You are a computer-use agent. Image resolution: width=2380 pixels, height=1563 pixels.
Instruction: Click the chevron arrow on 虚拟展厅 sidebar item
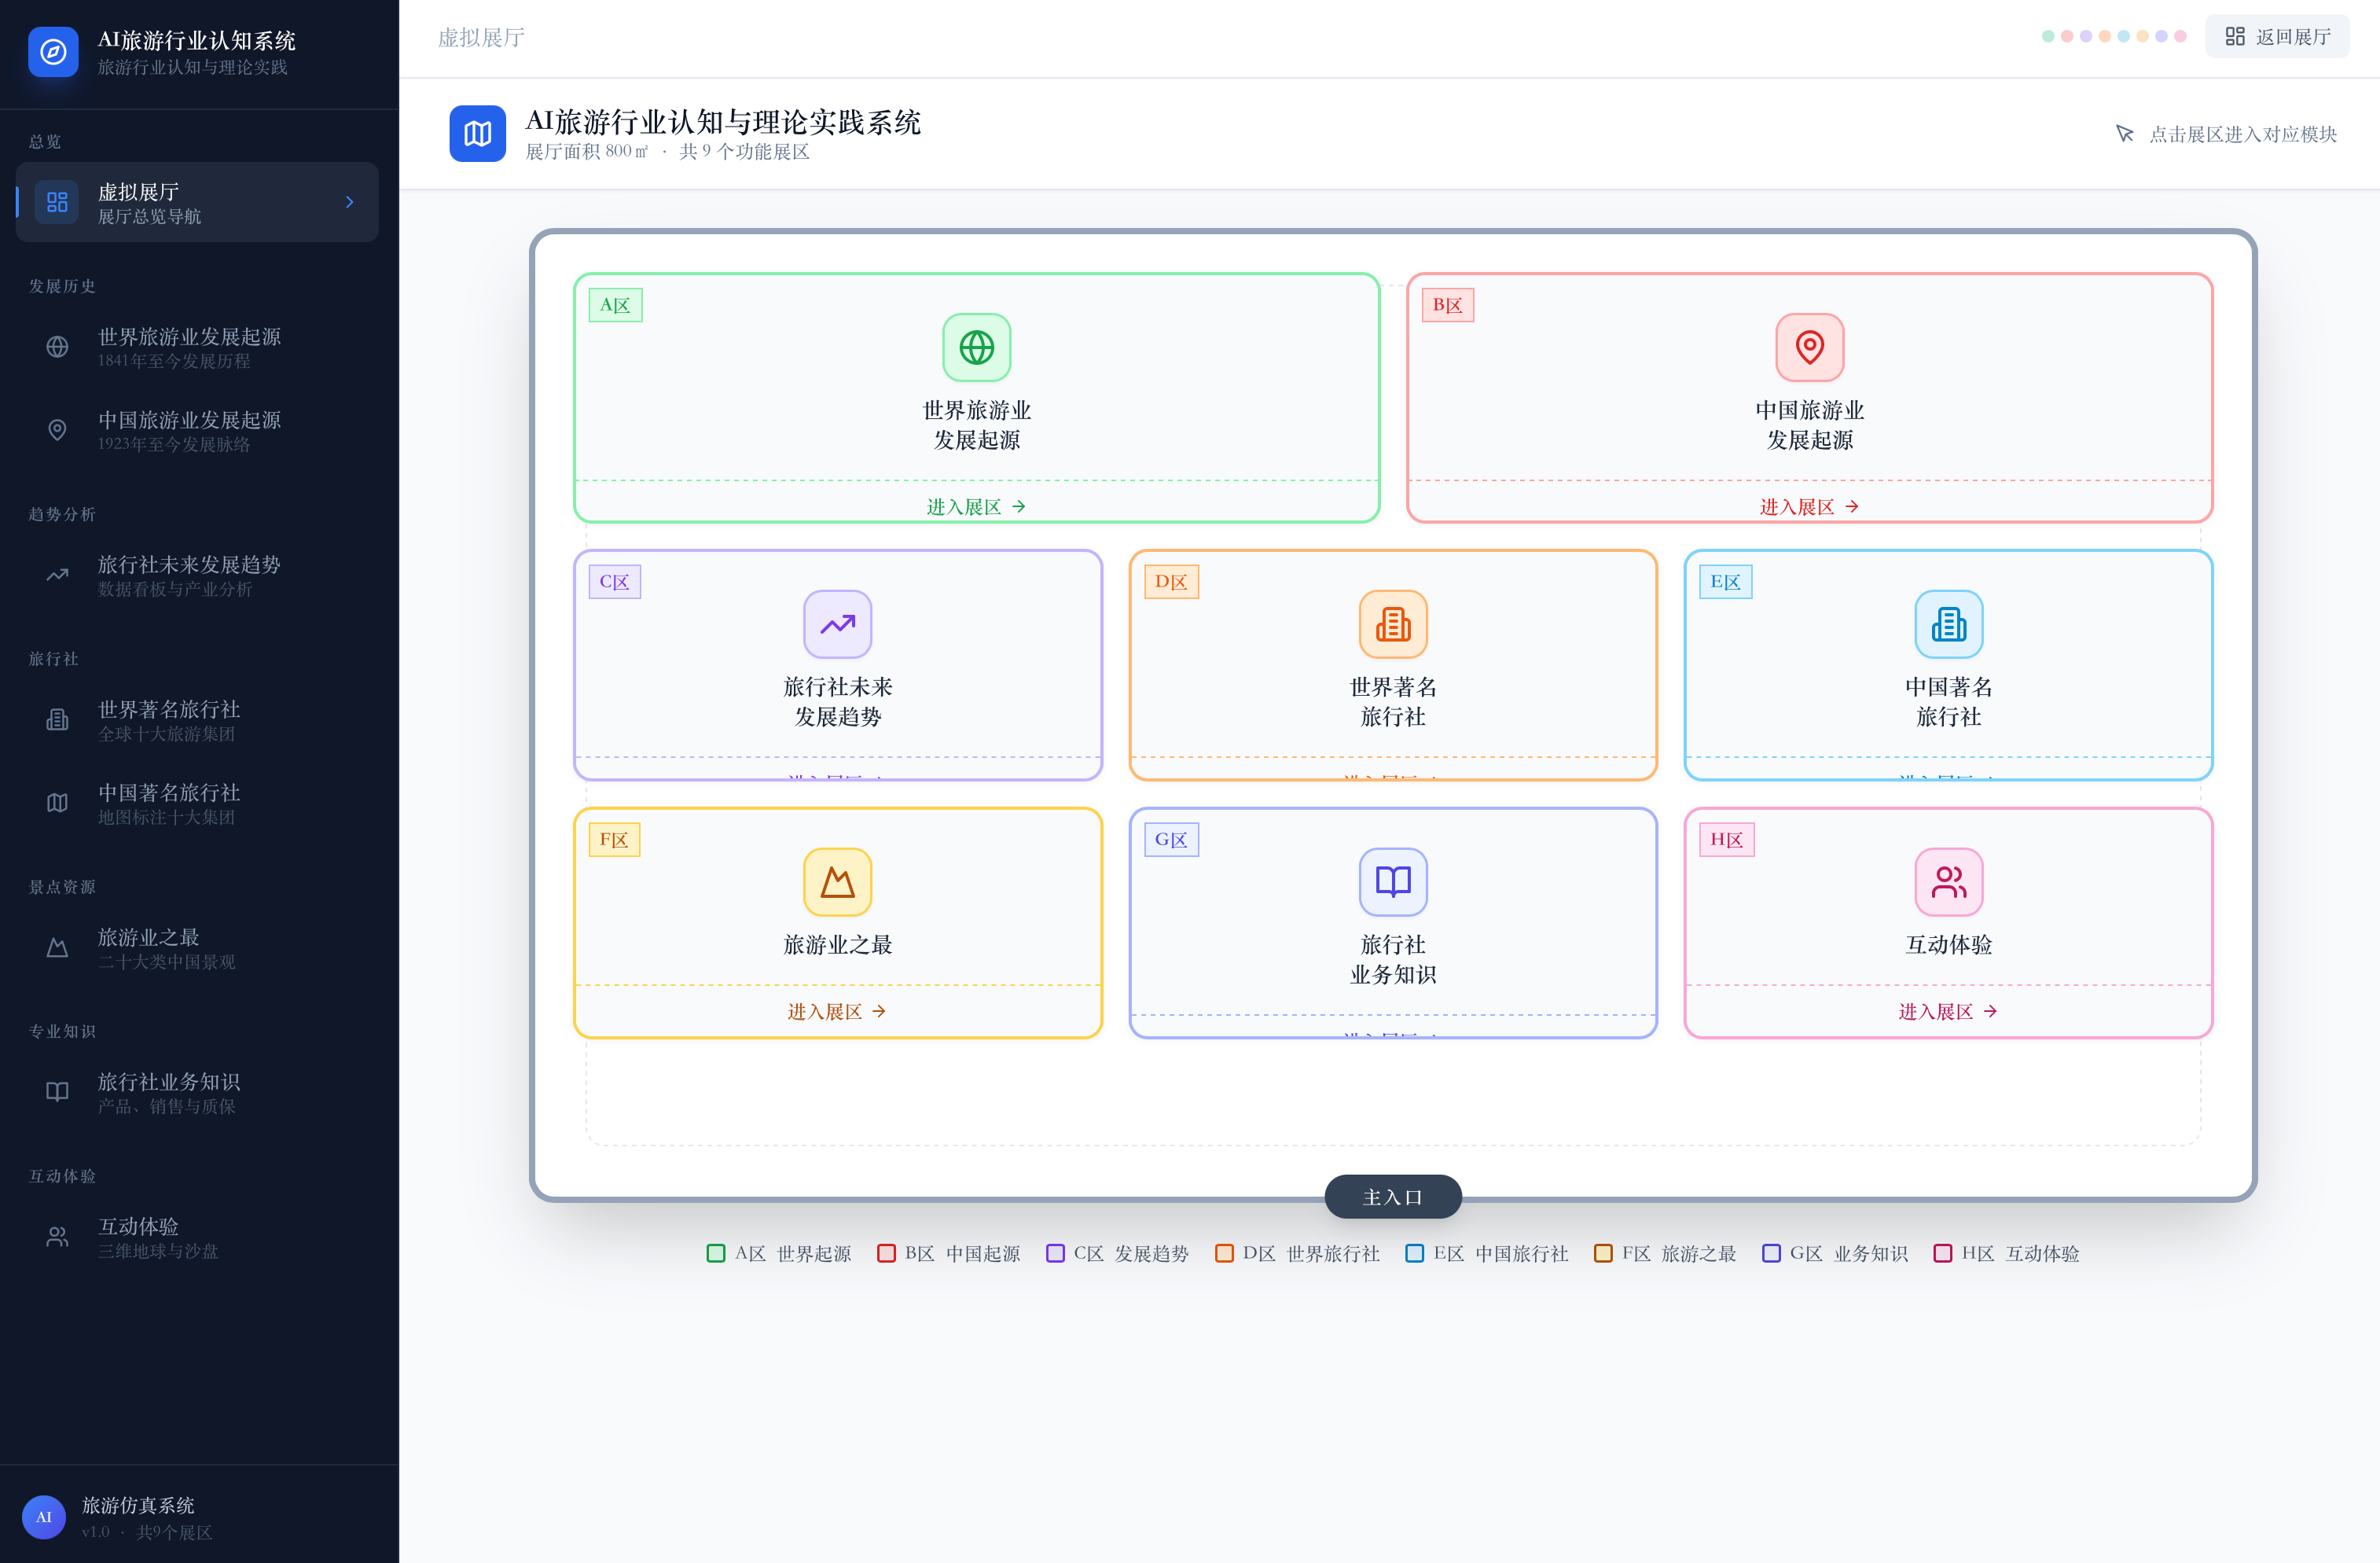(349, 202)
